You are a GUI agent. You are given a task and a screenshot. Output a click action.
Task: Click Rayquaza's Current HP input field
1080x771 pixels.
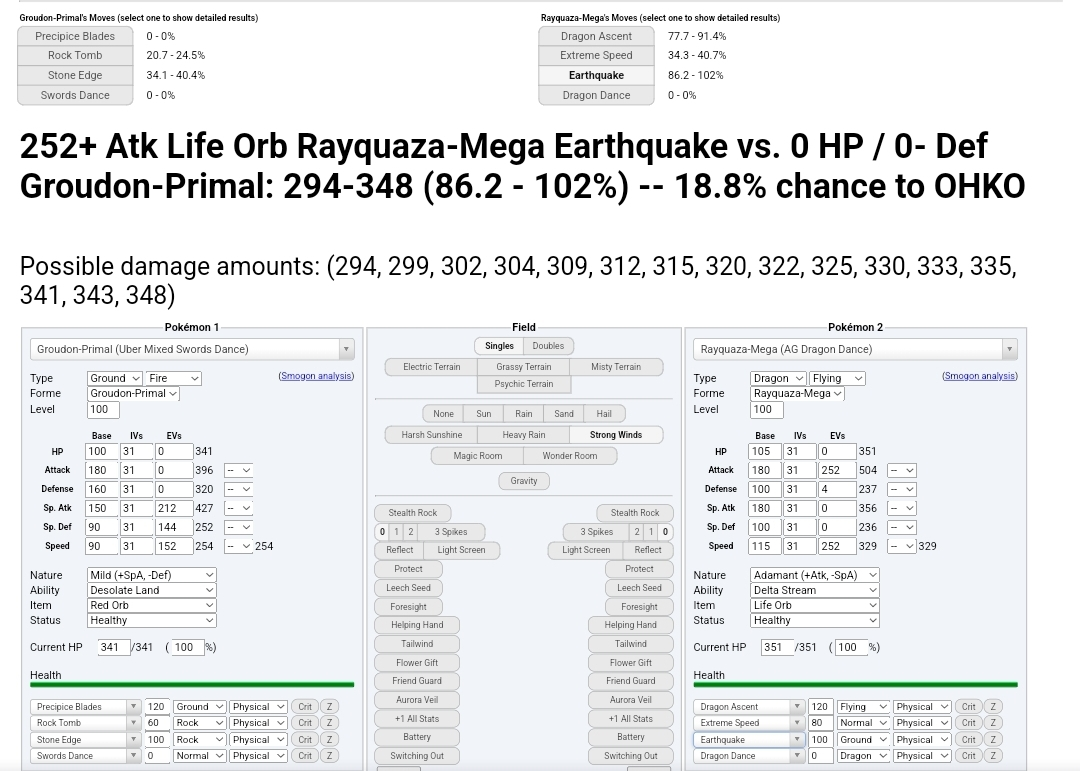coord(776,647)
